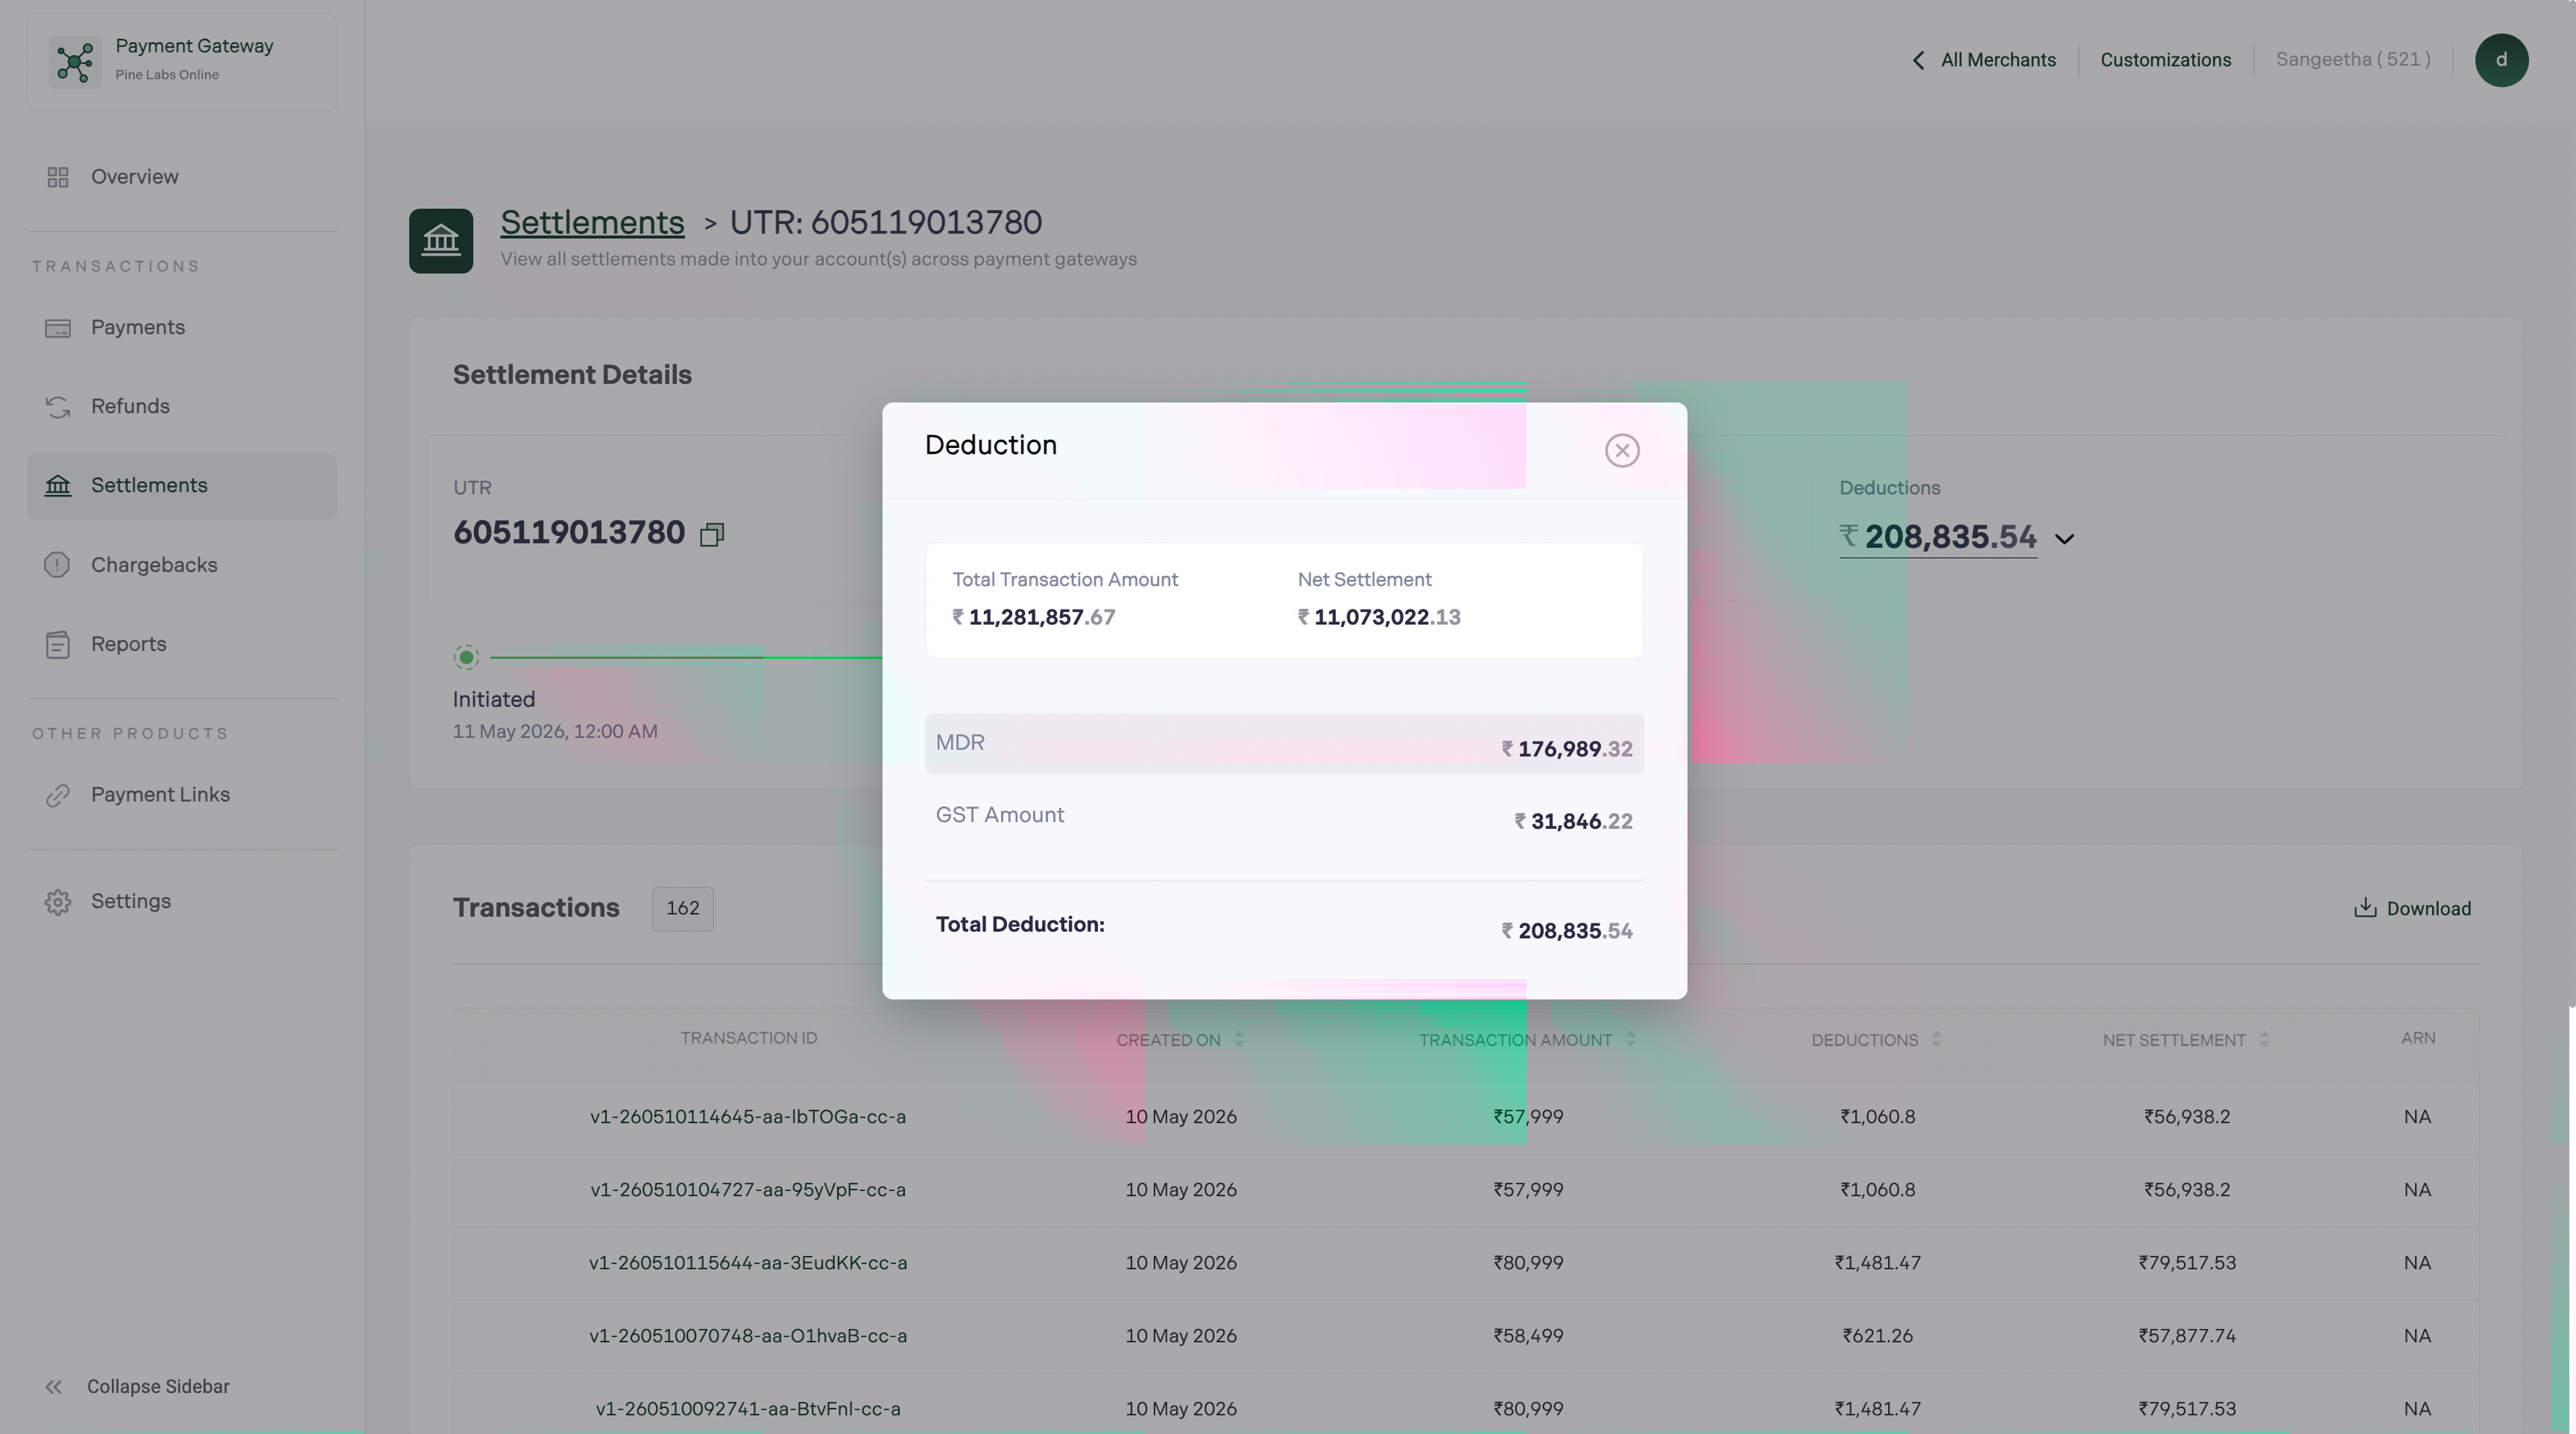The height and width of the screenshot is (1434, 2576).
Task: Click the Deductions amount ₹208,835.54 in details
Action: pyautogui.click(x=1938, y=537)
